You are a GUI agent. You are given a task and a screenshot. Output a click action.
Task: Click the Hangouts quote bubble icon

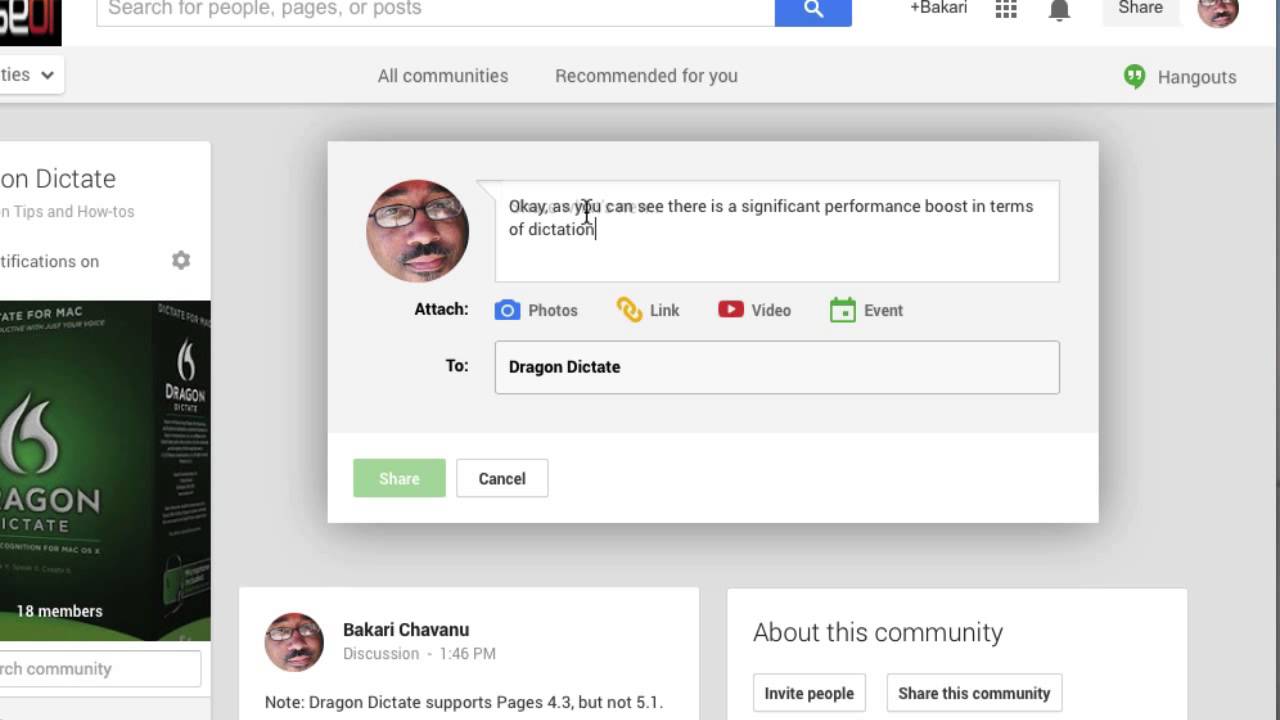click(1134, 77)
